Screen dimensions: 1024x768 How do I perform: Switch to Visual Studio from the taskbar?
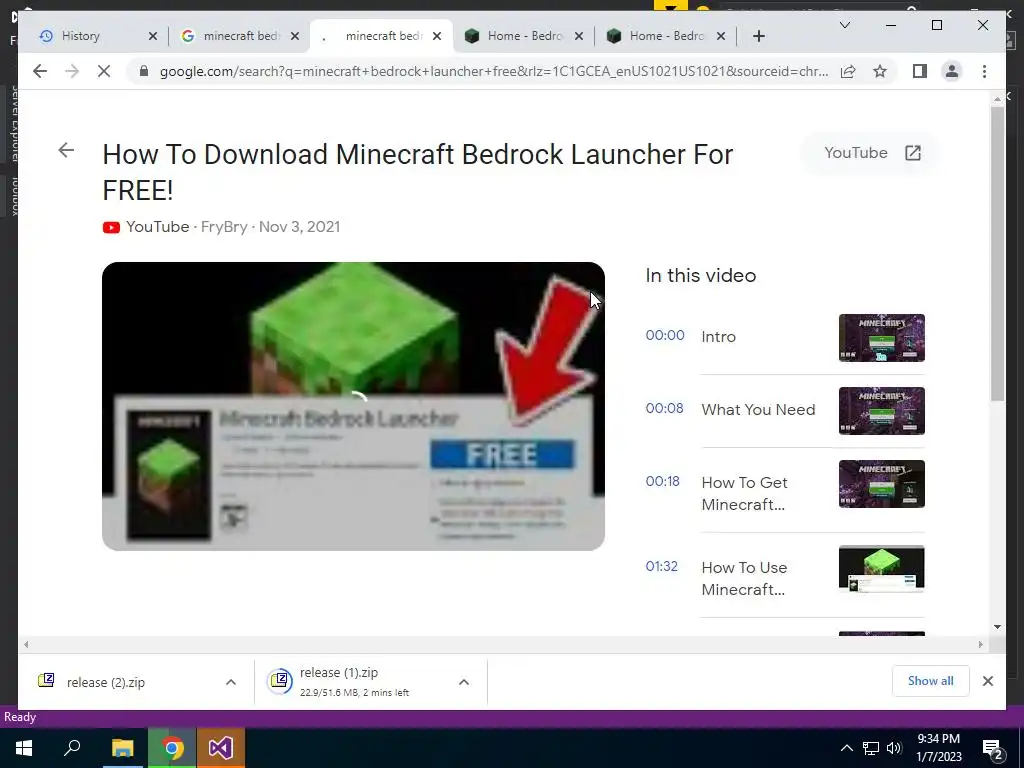click(221, 748)
